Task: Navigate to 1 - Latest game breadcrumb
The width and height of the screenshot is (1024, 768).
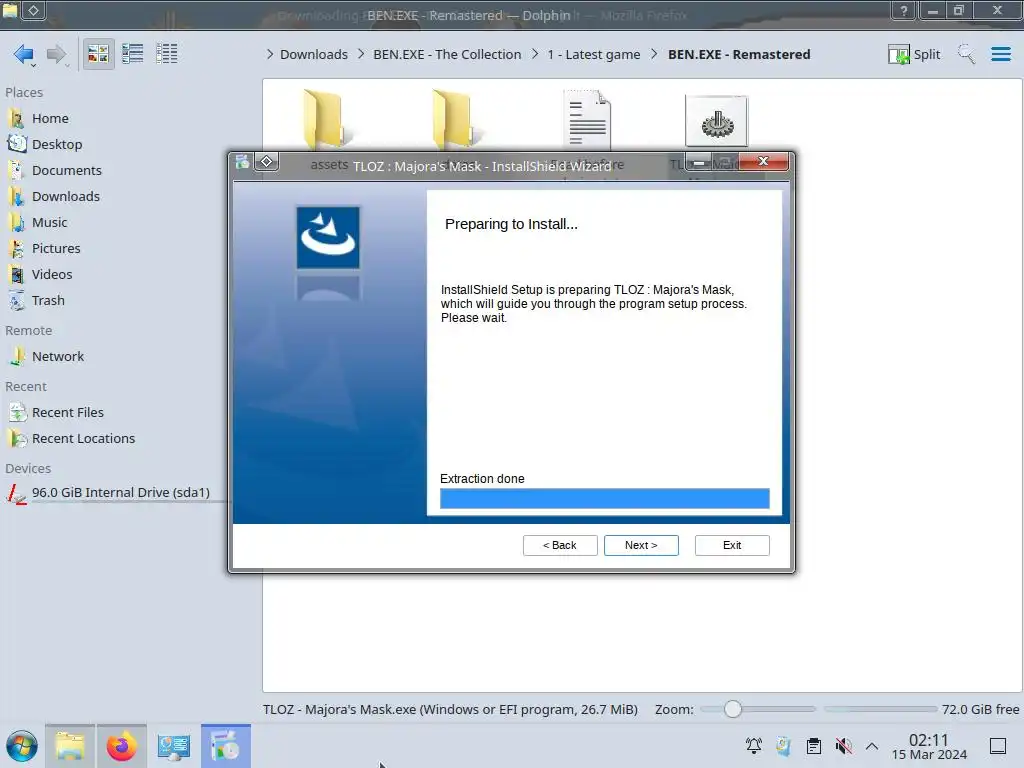Action: click(594, 54)
